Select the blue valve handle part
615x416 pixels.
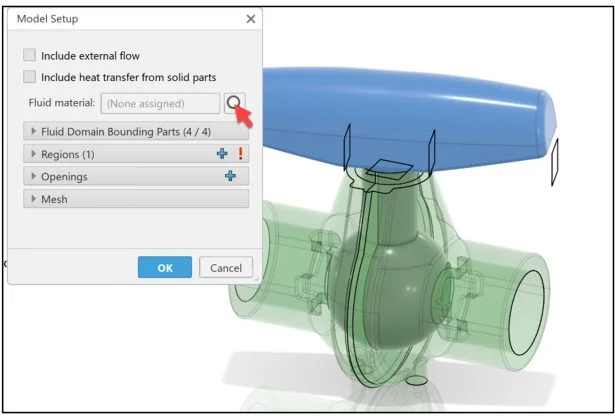tap(408, 118)
